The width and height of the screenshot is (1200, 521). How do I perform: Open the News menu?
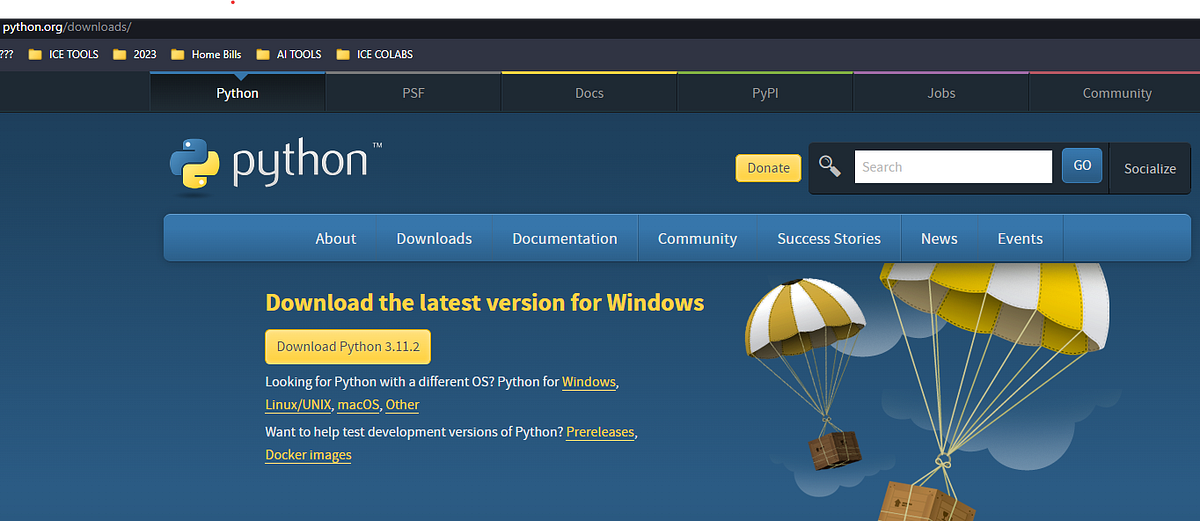click(939, 238)
